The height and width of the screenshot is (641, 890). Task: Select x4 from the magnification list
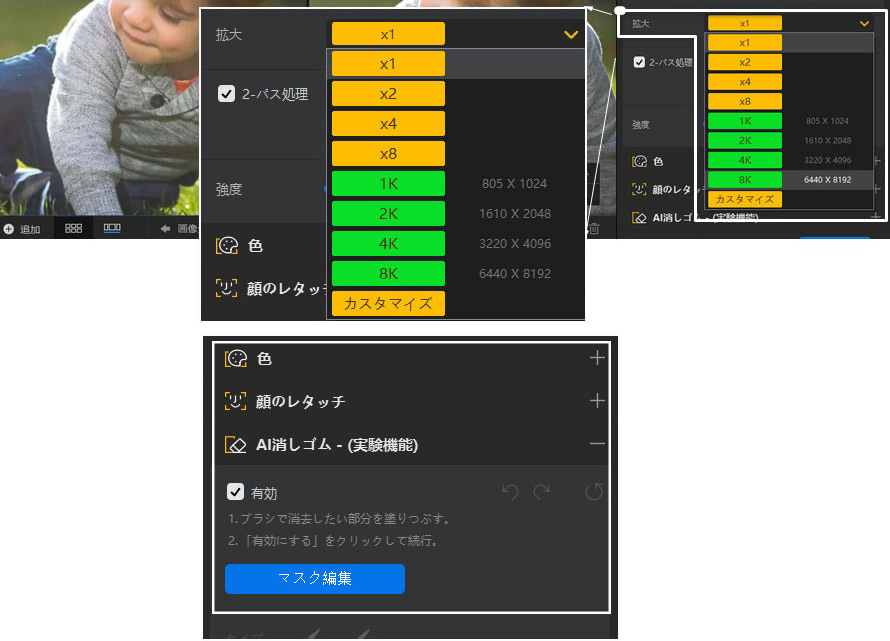[387, 123]
